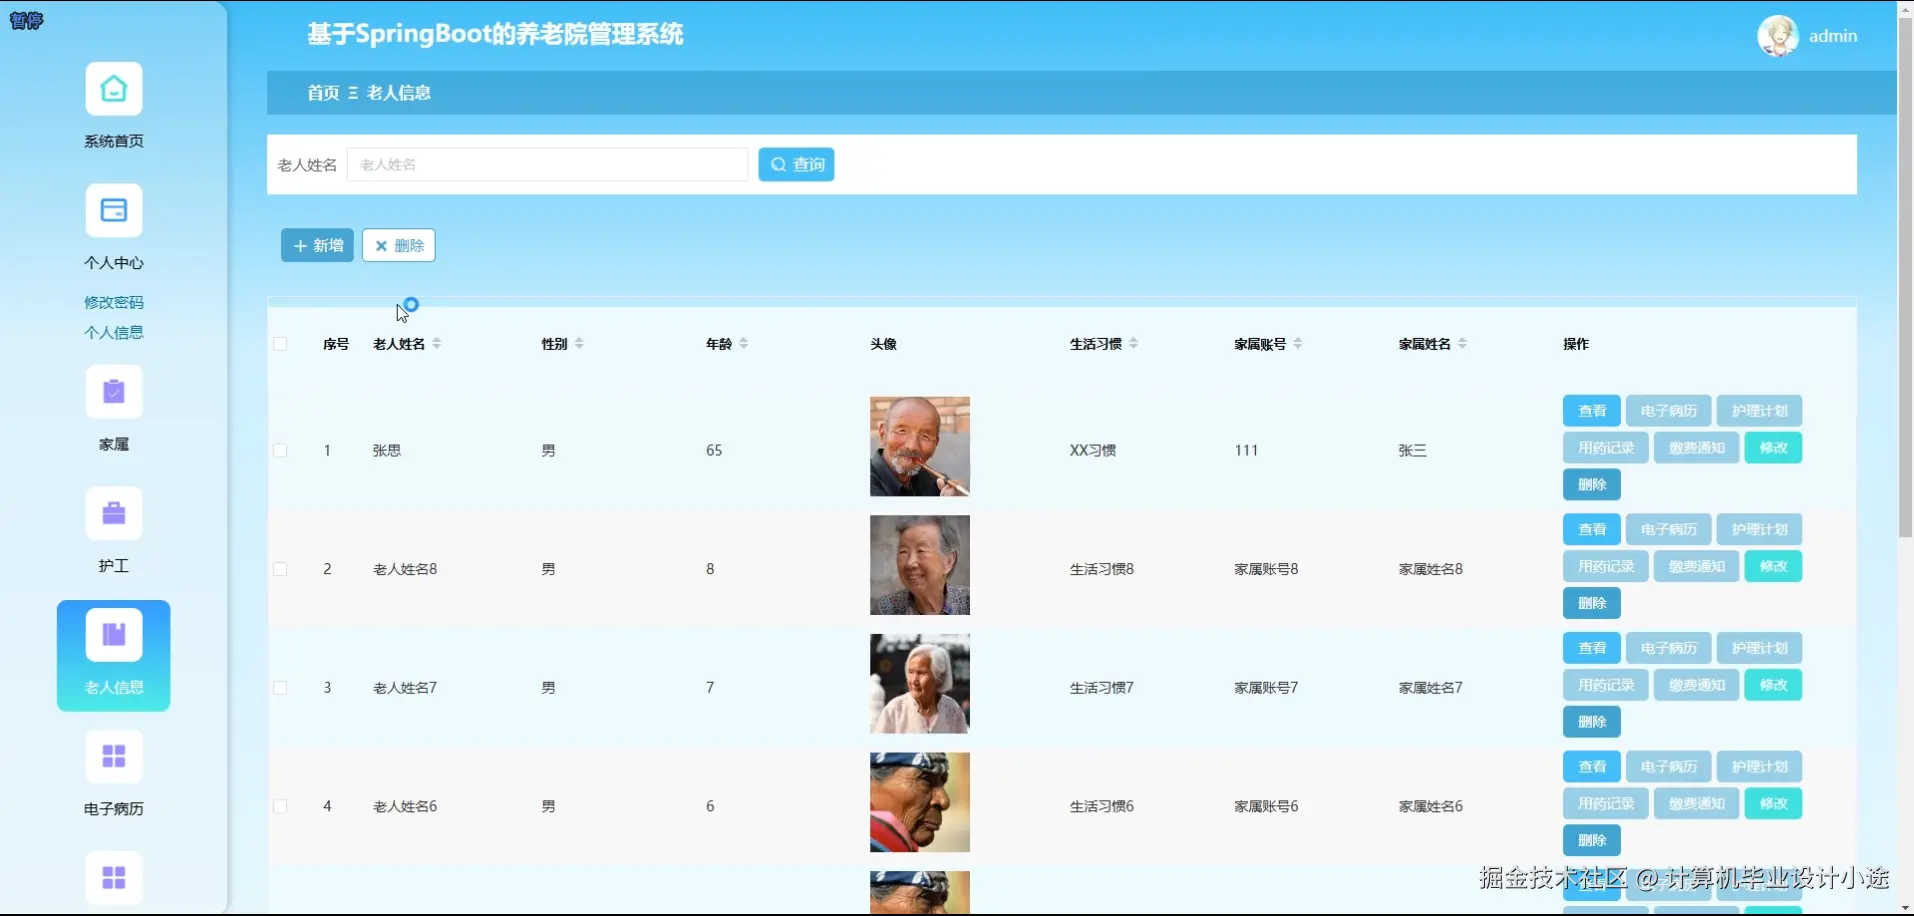Image resolution: width=1914 pixels, height=916 pixels.
Task: Click 修改 for 老人姓名8 row
Action: pos(1773,566)
